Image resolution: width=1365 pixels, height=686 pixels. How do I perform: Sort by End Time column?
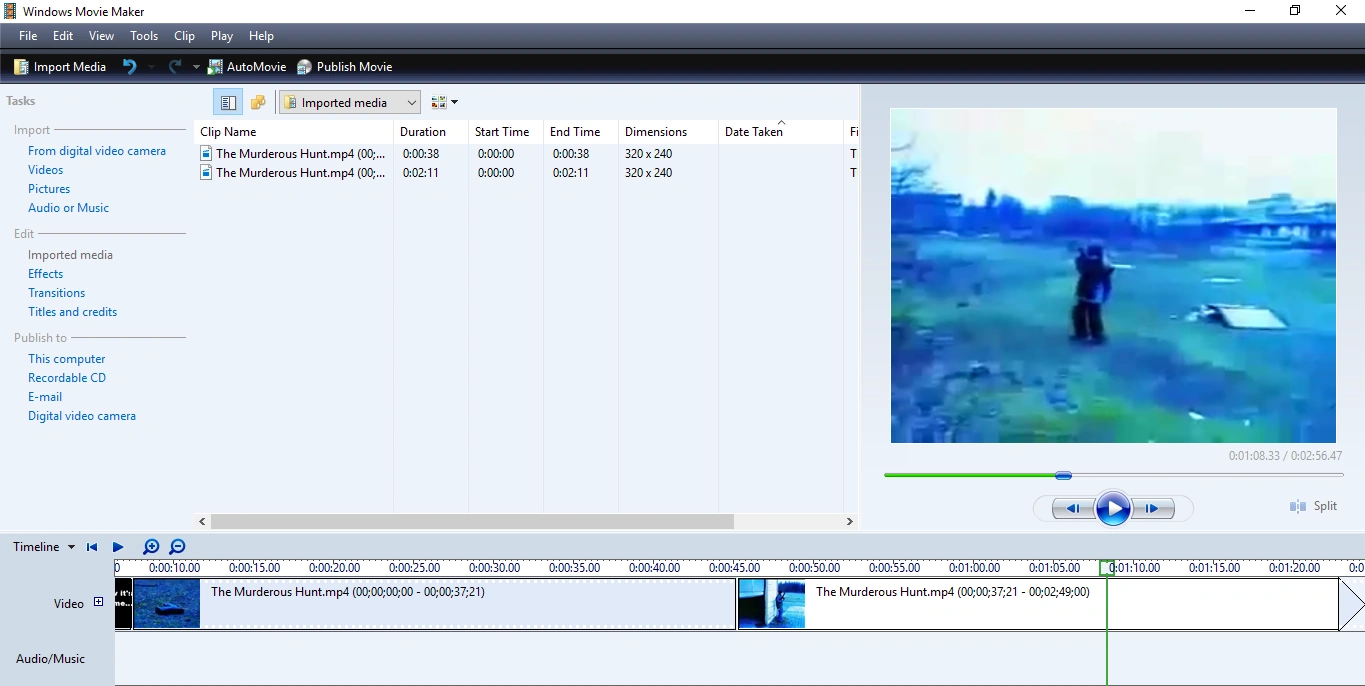(581, 132)
